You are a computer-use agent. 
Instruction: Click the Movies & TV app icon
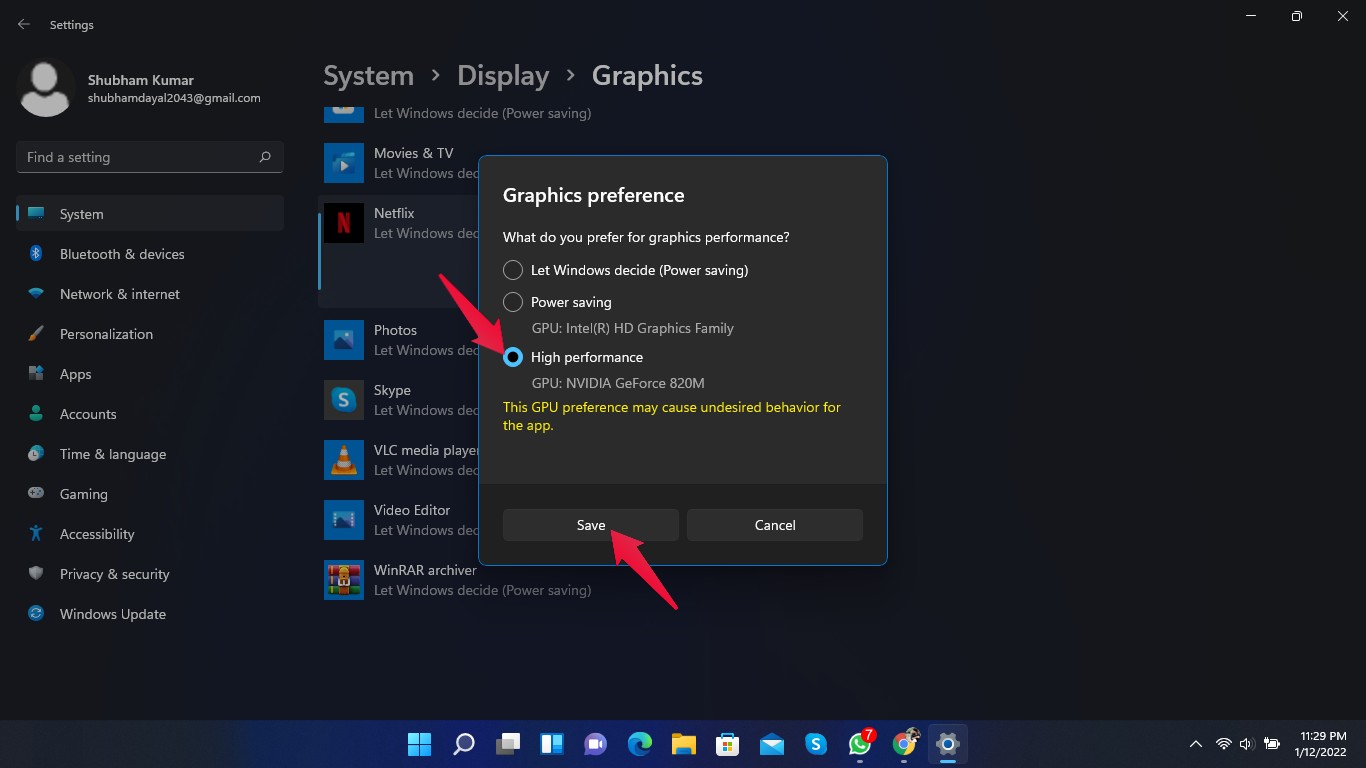click(344, 163)
